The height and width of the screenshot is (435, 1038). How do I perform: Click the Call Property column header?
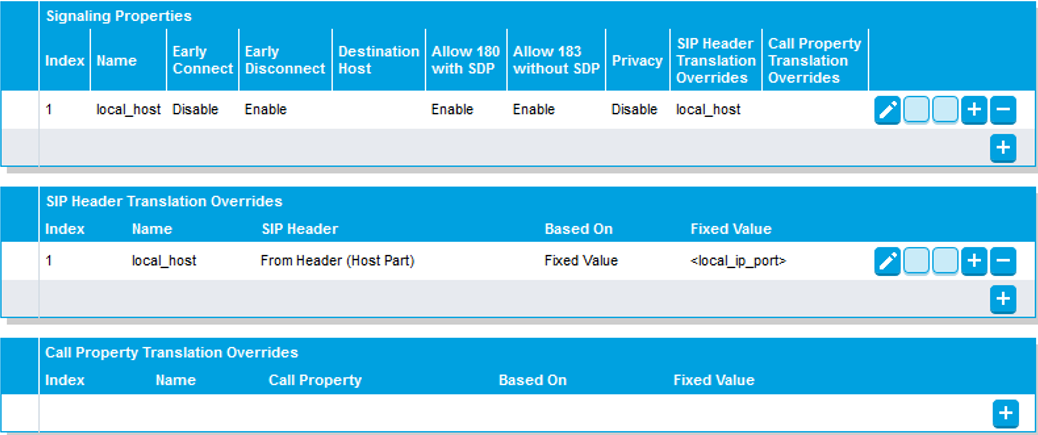(315, 380)
